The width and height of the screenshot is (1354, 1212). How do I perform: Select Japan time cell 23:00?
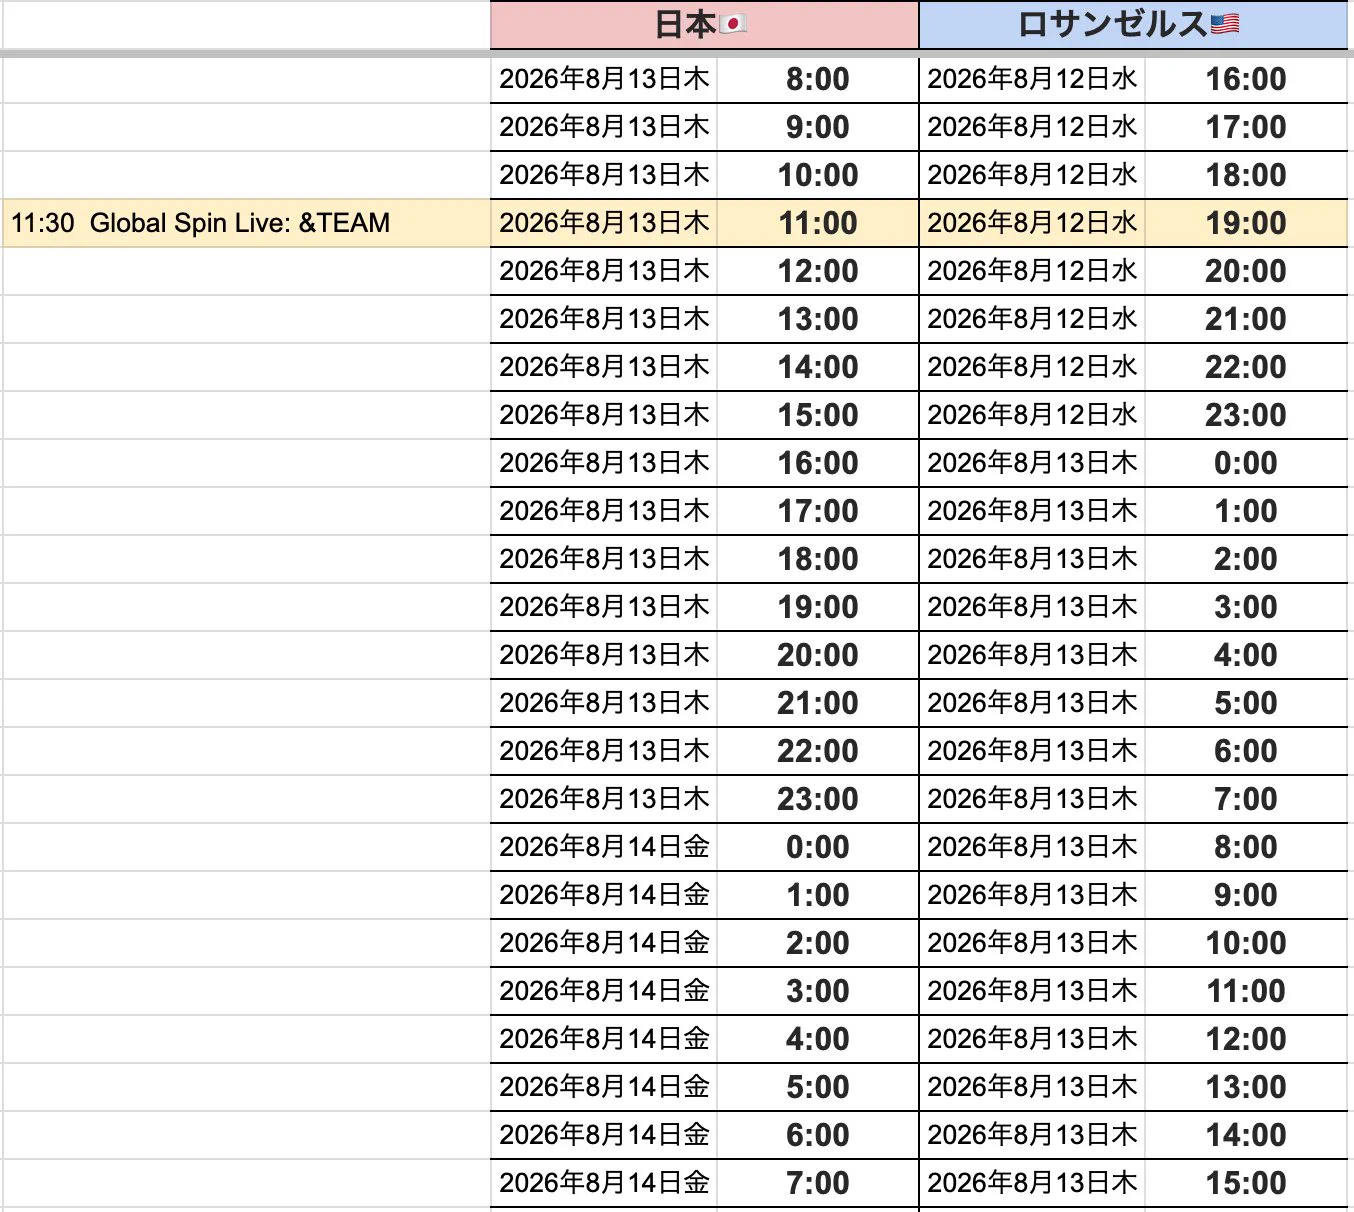tap(817, 799)
